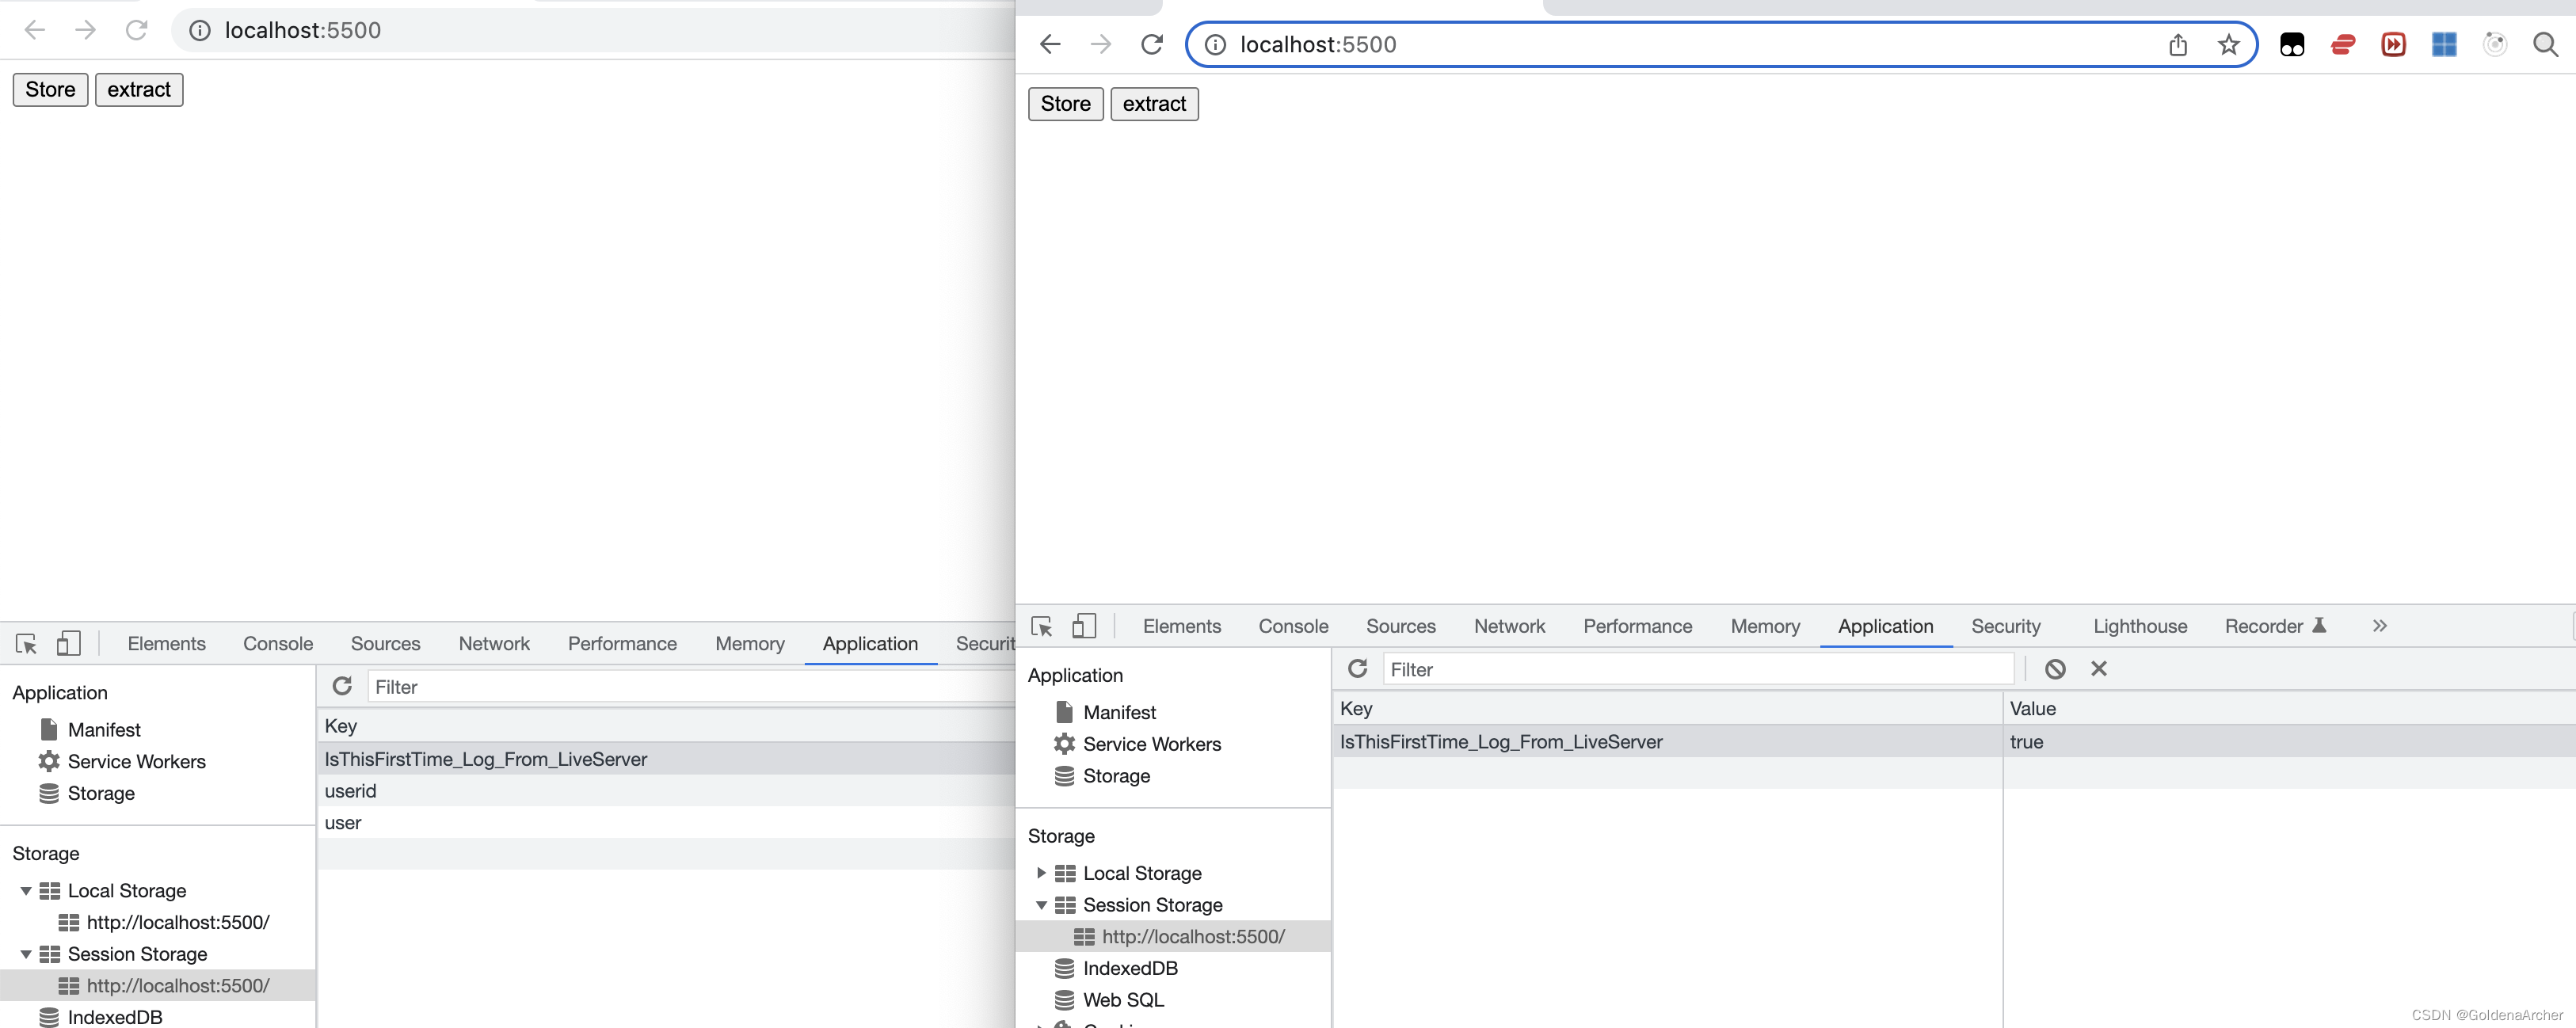Screen dimensions: 2576x1028
Task: Refresh the right panel's storage table
Action: tap(1357, 670)
